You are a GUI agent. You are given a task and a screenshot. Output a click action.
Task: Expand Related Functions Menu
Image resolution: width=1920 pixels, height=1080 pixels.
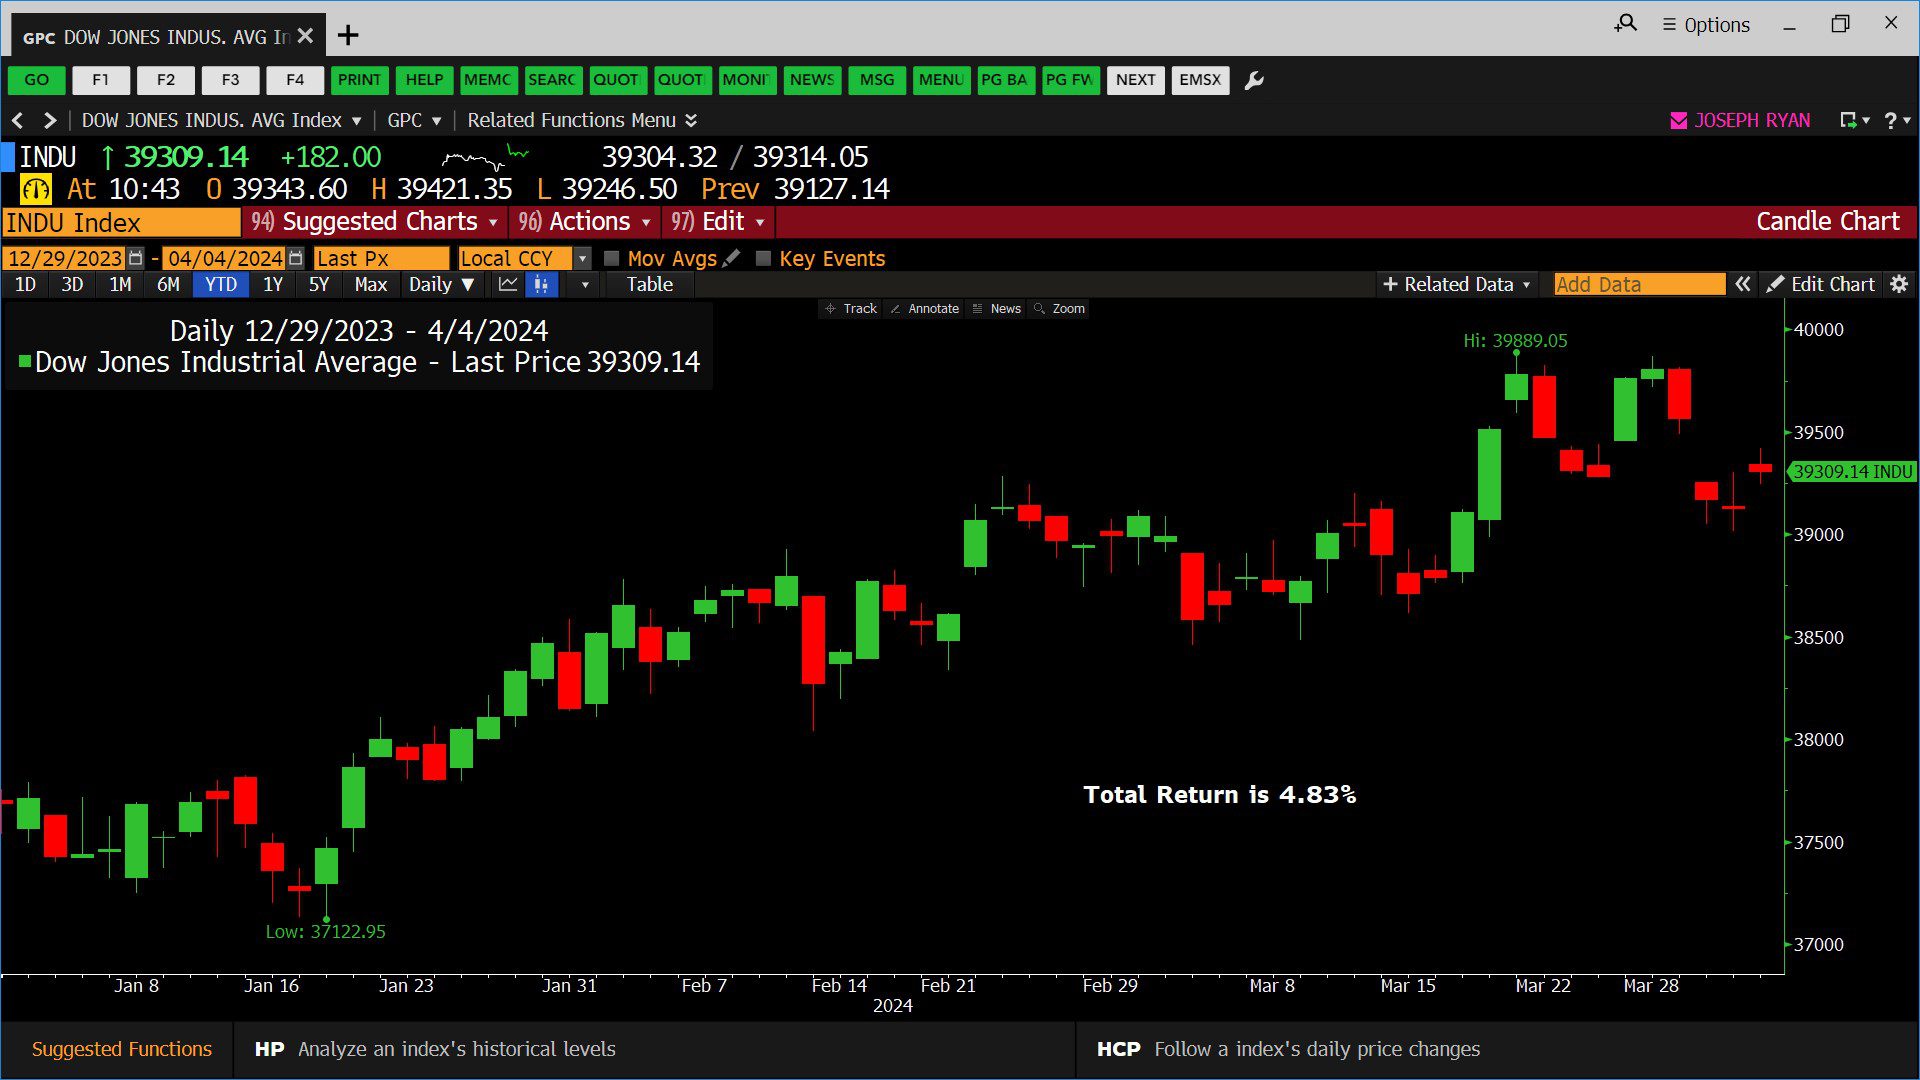[582, 120]
